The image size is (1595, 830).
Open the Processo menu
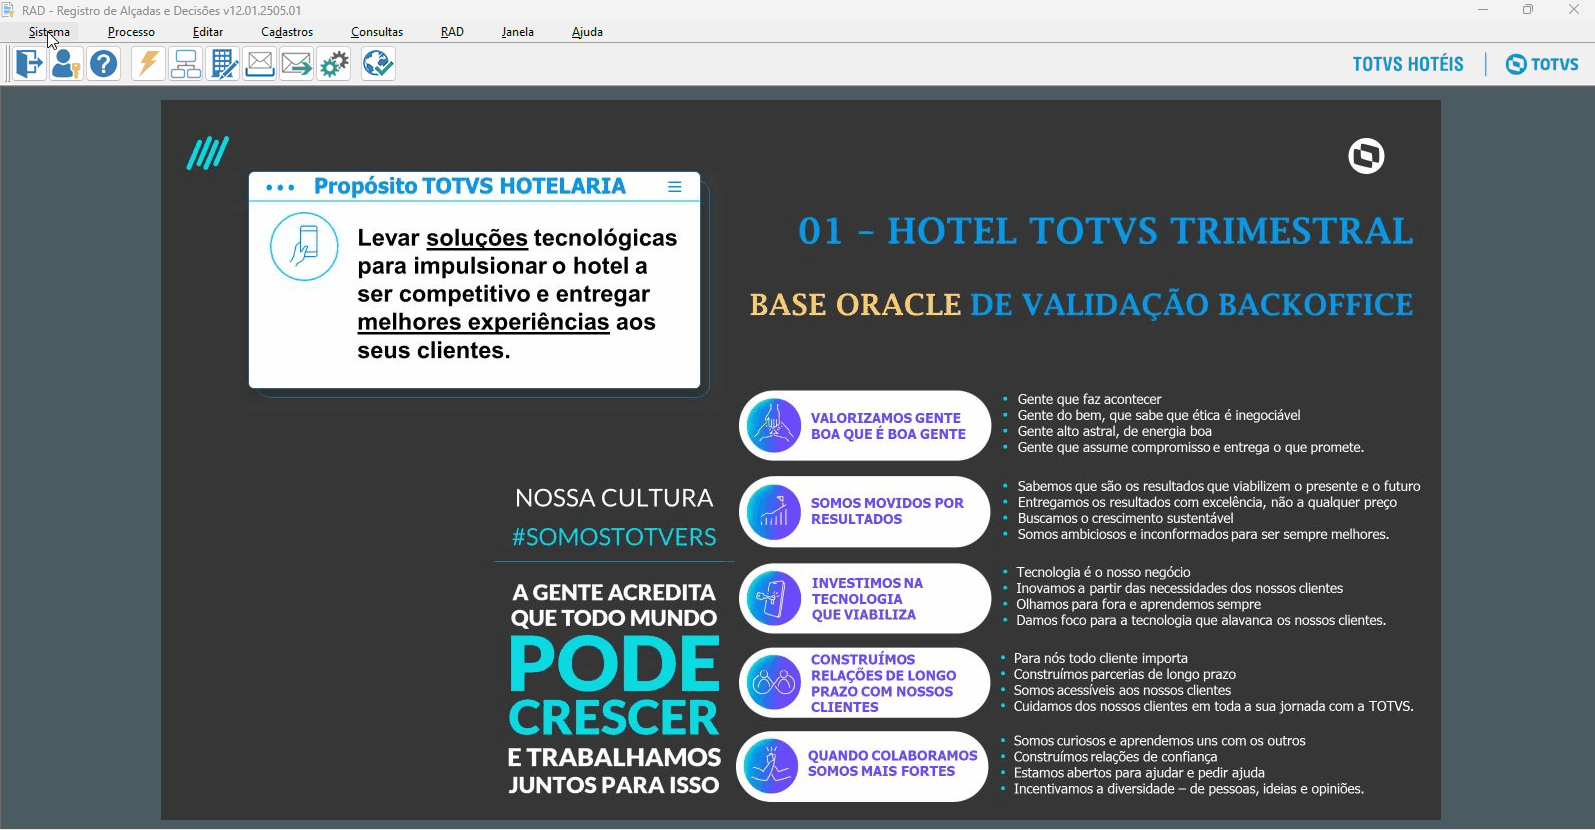(x=131, y=32)
